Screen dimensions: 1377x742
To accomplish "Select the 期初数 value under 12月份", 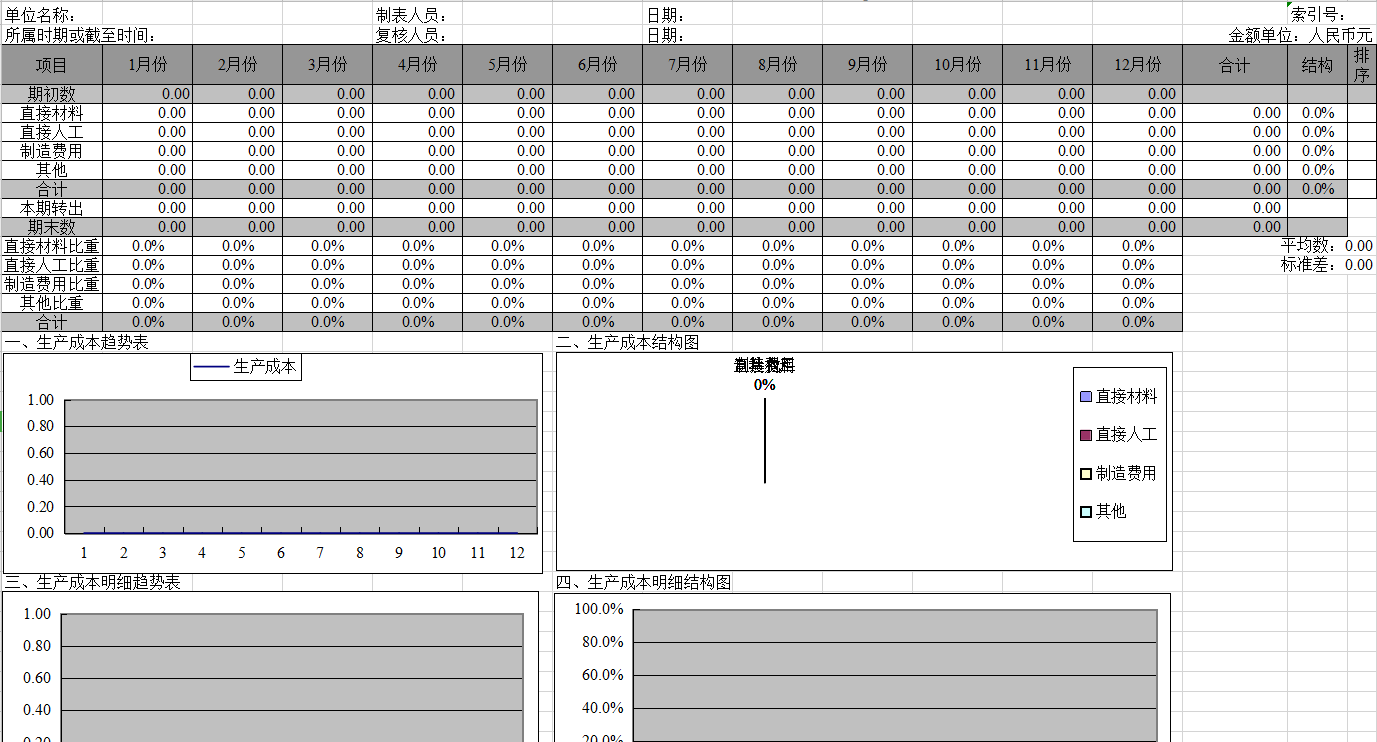I will click(1137, 94).
